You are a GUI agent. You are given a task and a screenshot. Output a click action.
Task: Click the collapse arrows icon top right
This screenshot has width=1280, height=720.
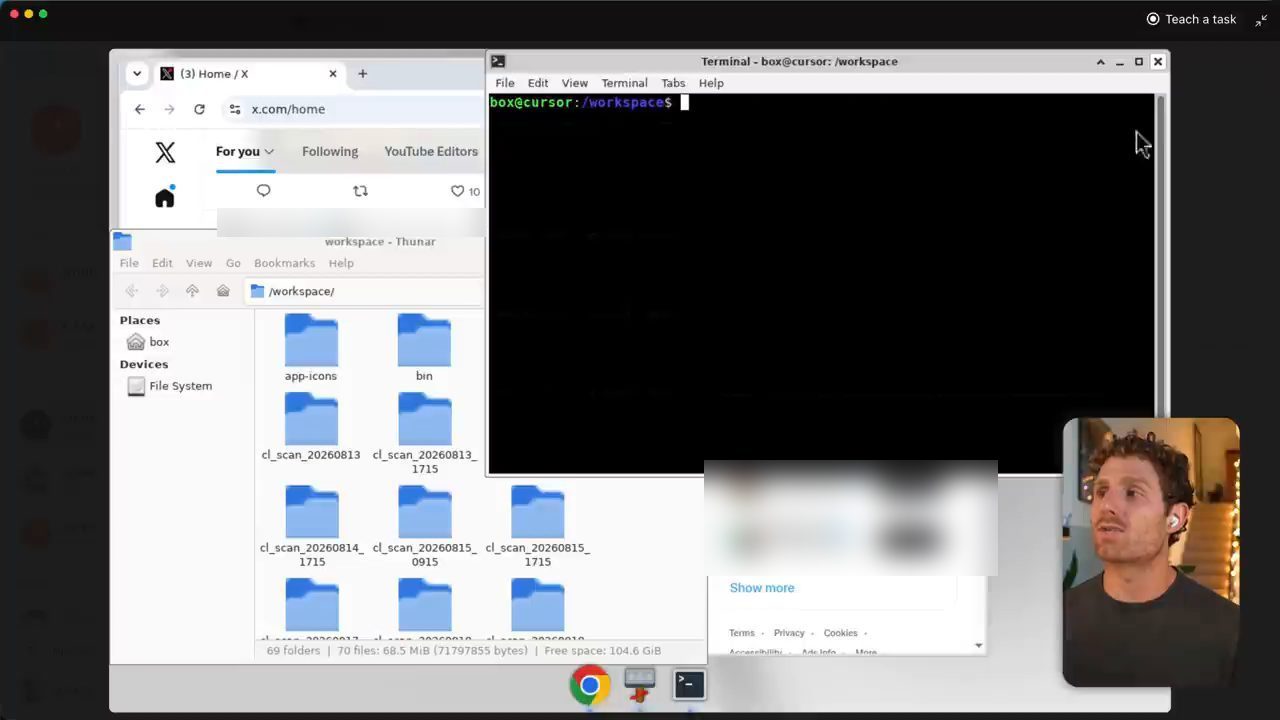1262,19
